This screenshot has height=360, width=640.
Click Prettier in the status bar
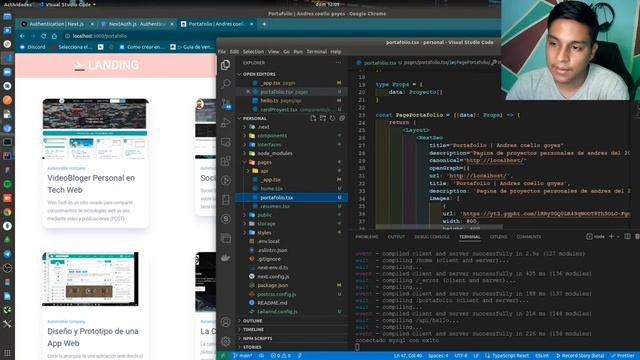click(623, 356)
